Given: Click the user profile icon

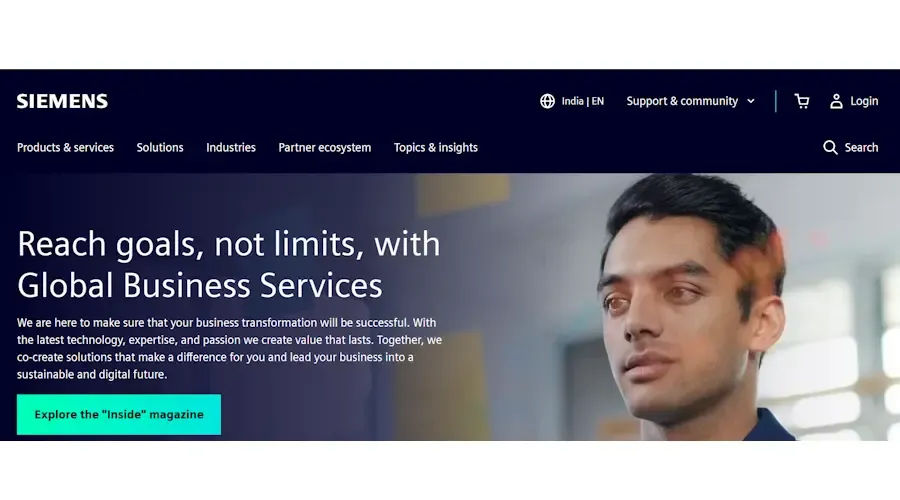Looking at the screenshot, I should [836, 101].
